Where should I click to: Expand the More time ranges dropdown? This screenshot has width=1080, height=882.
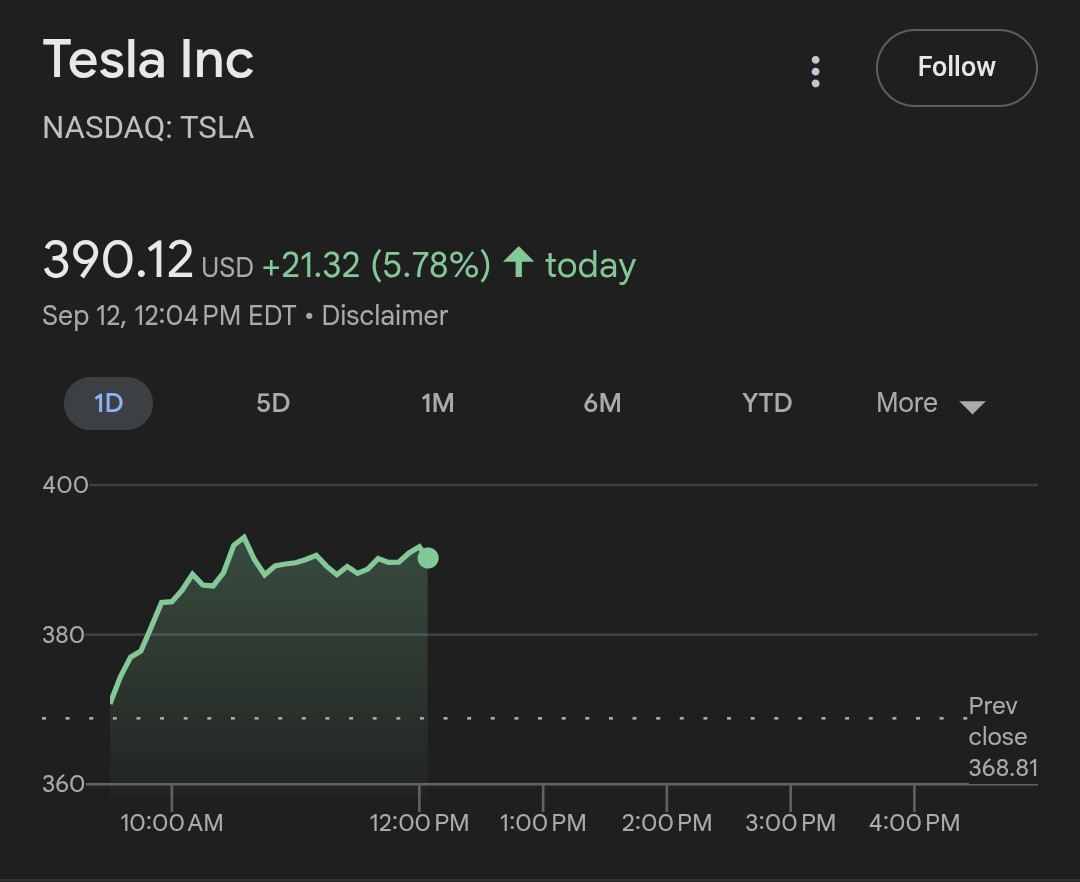(930, 403)
